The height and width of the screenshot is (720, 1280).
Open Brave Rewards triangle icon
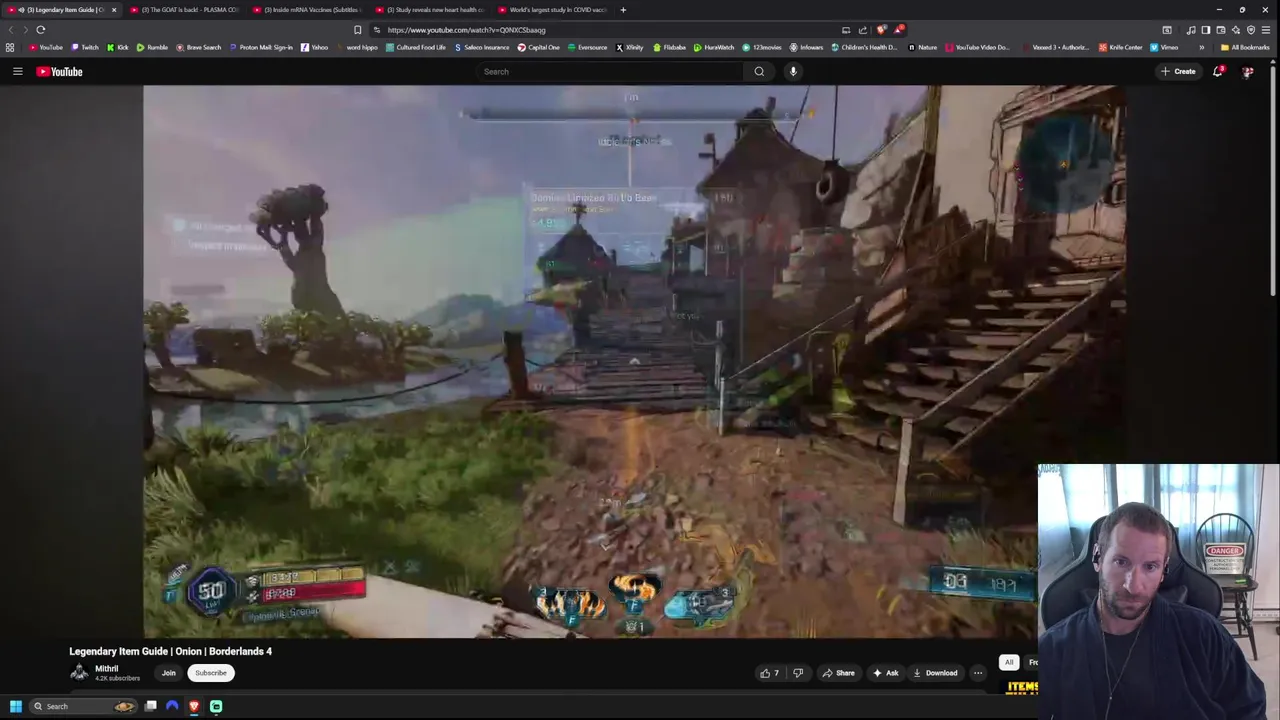click(898, 30)
